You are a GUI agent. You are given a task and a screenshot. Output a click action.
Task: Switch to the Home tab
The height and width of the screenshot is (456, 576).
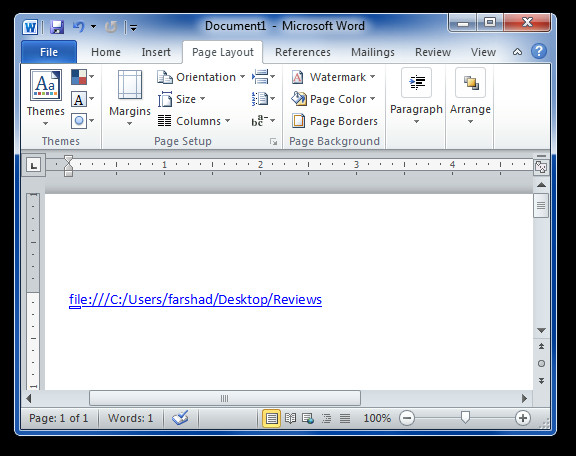[x=106, y=52]
